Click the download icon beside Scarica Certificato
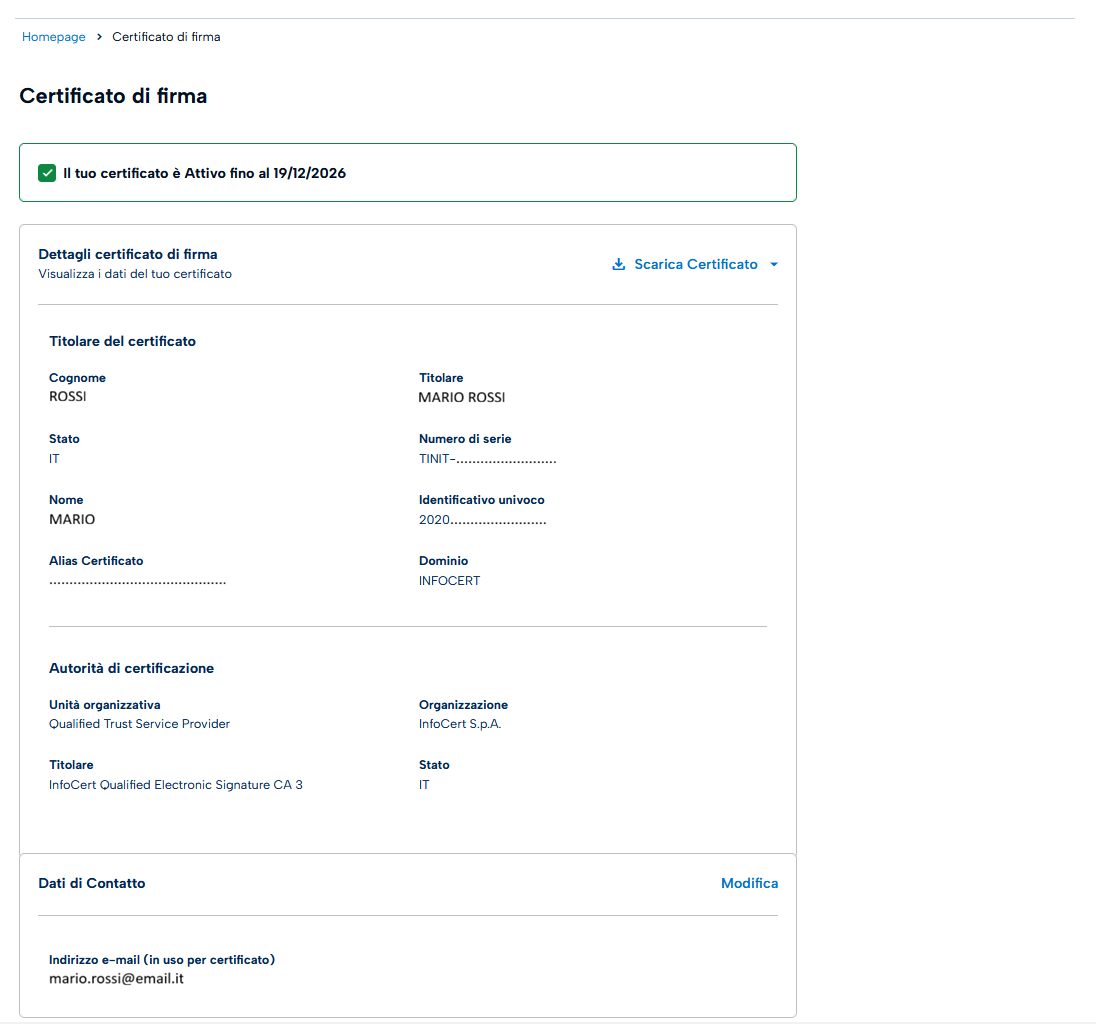The height and width of the screenshot is (1024, 1096). click(x=619, y=264)
